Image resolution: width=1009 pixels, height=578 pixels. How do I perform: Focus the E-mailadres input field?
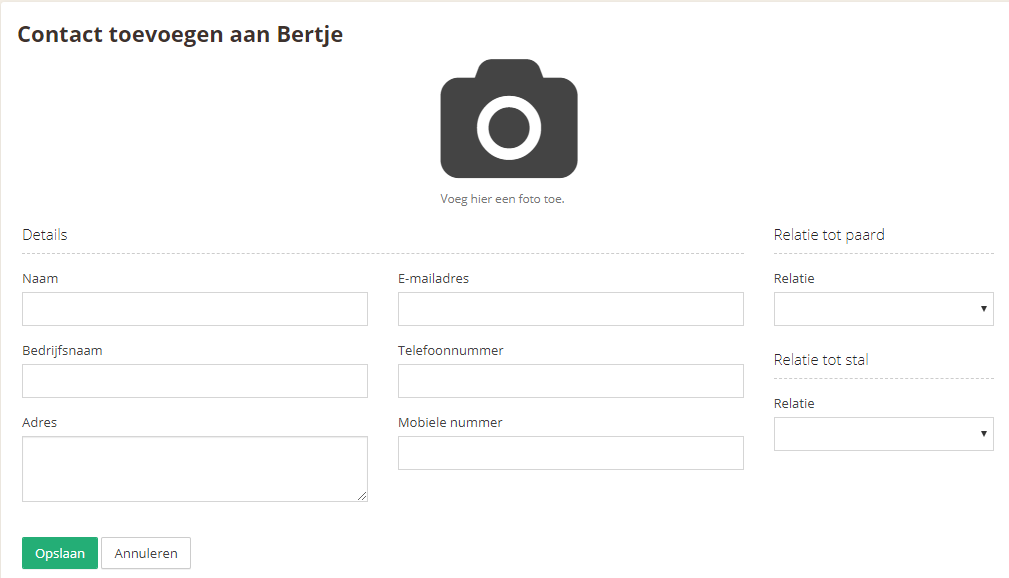pos(571,309)
